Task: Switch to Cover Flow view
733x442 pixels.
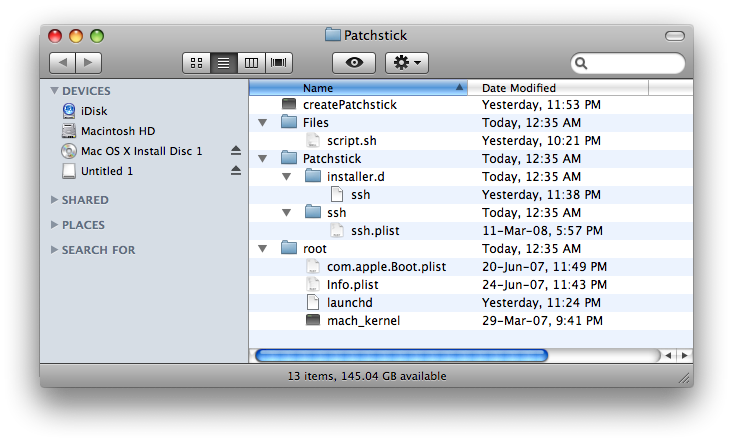Action: tap(278, 63)
